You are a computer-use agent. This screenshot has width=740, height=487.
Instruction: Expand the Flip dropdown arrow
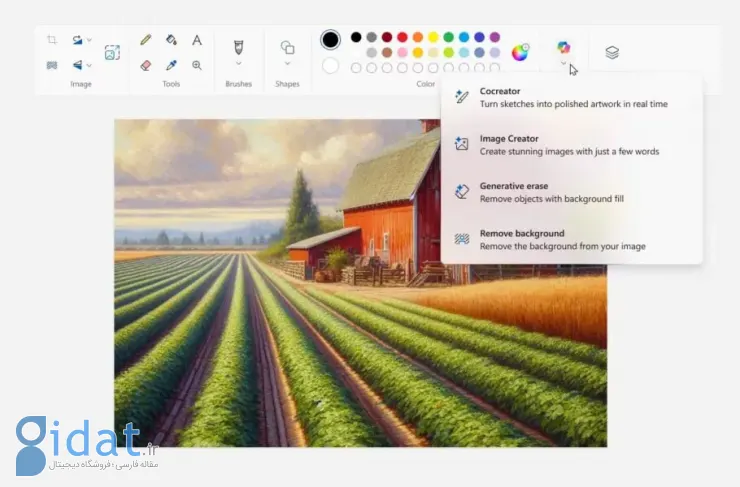pyautogui.click(x=89, y=65)
